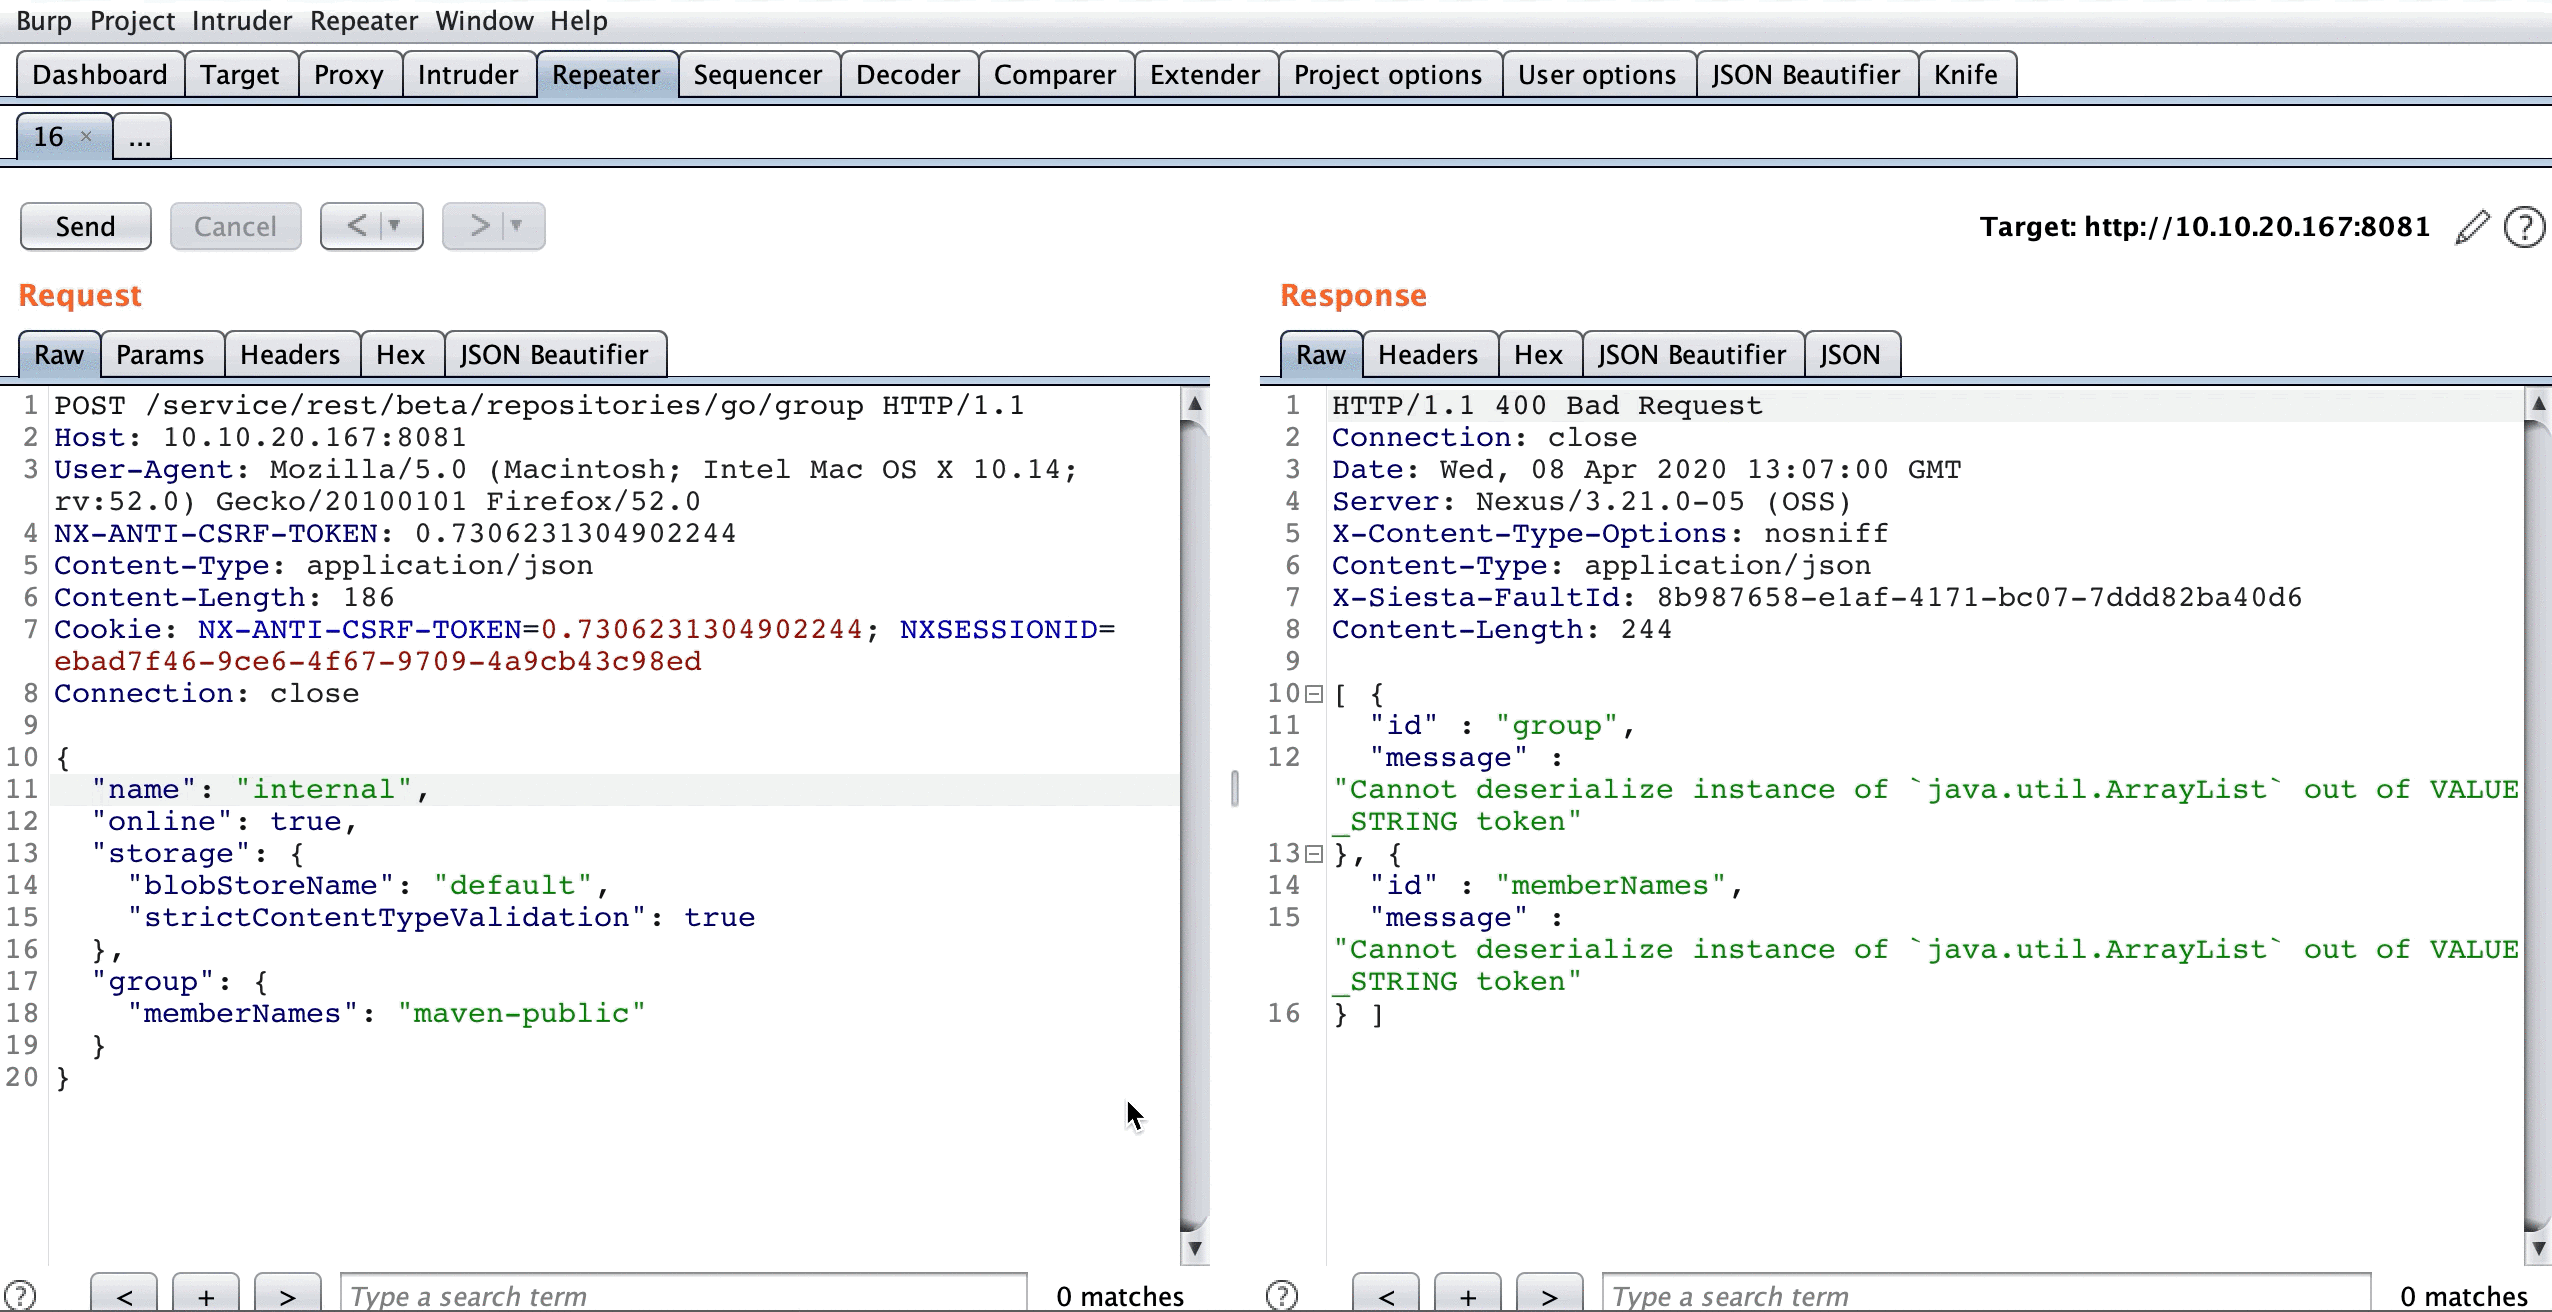Select the Request Raw tab
The width and height of the screenshot is (2552, 1312).
coord(59,355)
